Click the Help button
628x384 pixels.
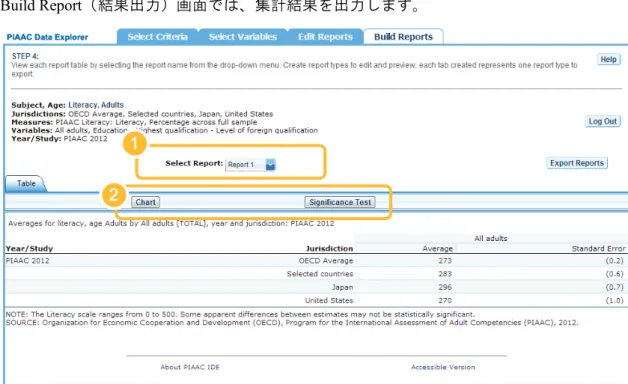coord(608,59)
